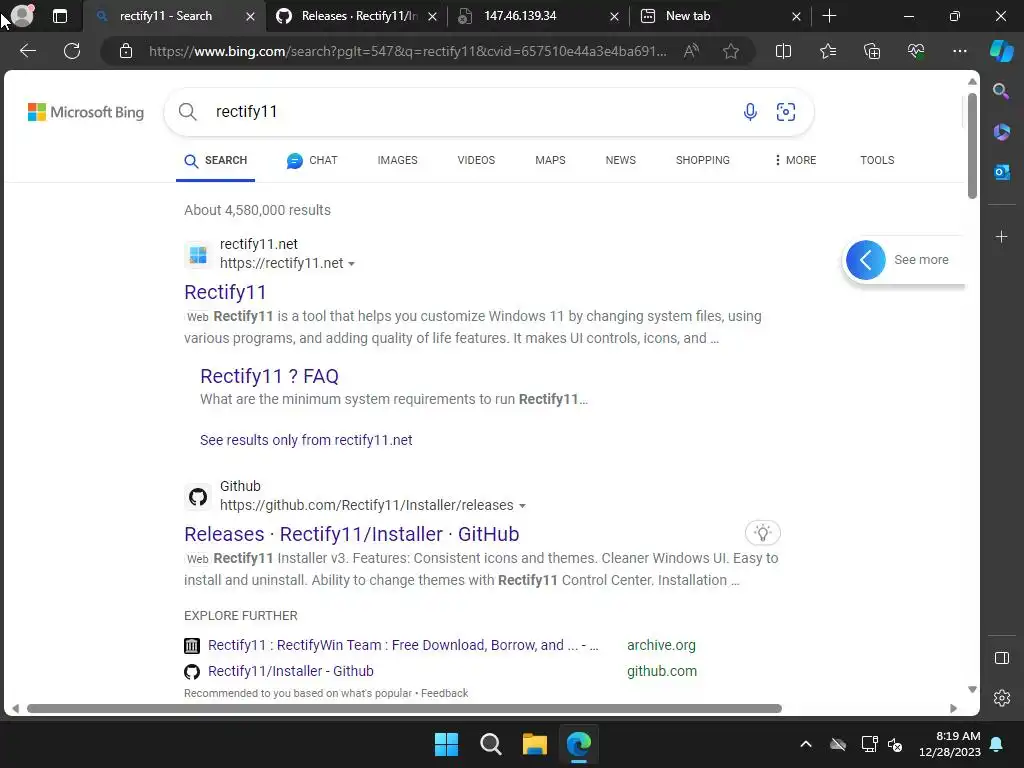1024x768 pixels.
Task: Select CHAT search category
Action: tap(312, 160)
